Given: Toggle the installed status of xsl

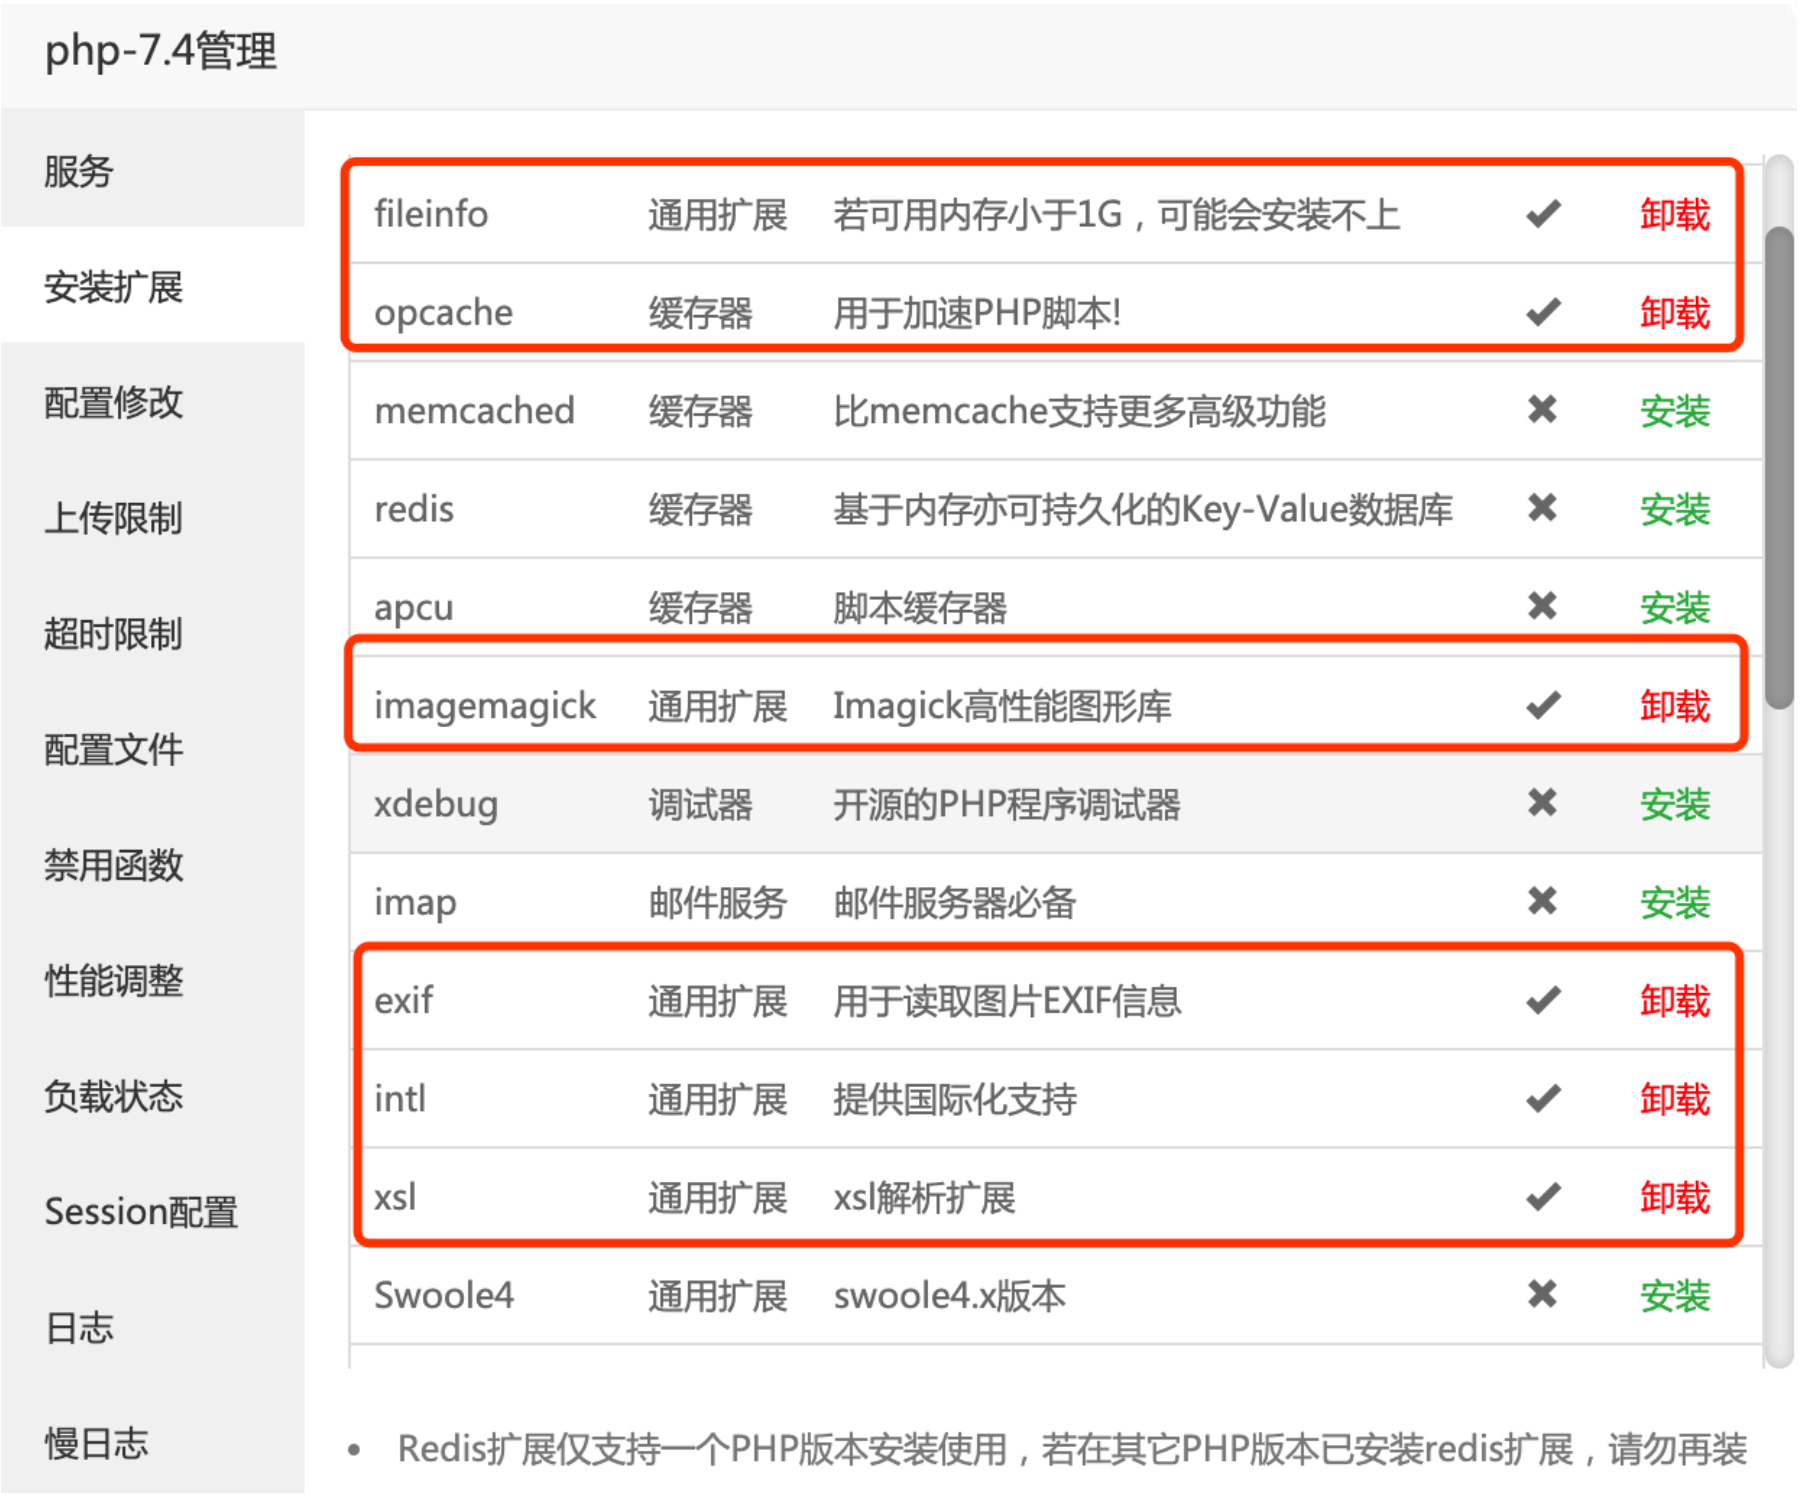Looking at the screenshot, I should pyautogui.click(x=1543, y=1197).
